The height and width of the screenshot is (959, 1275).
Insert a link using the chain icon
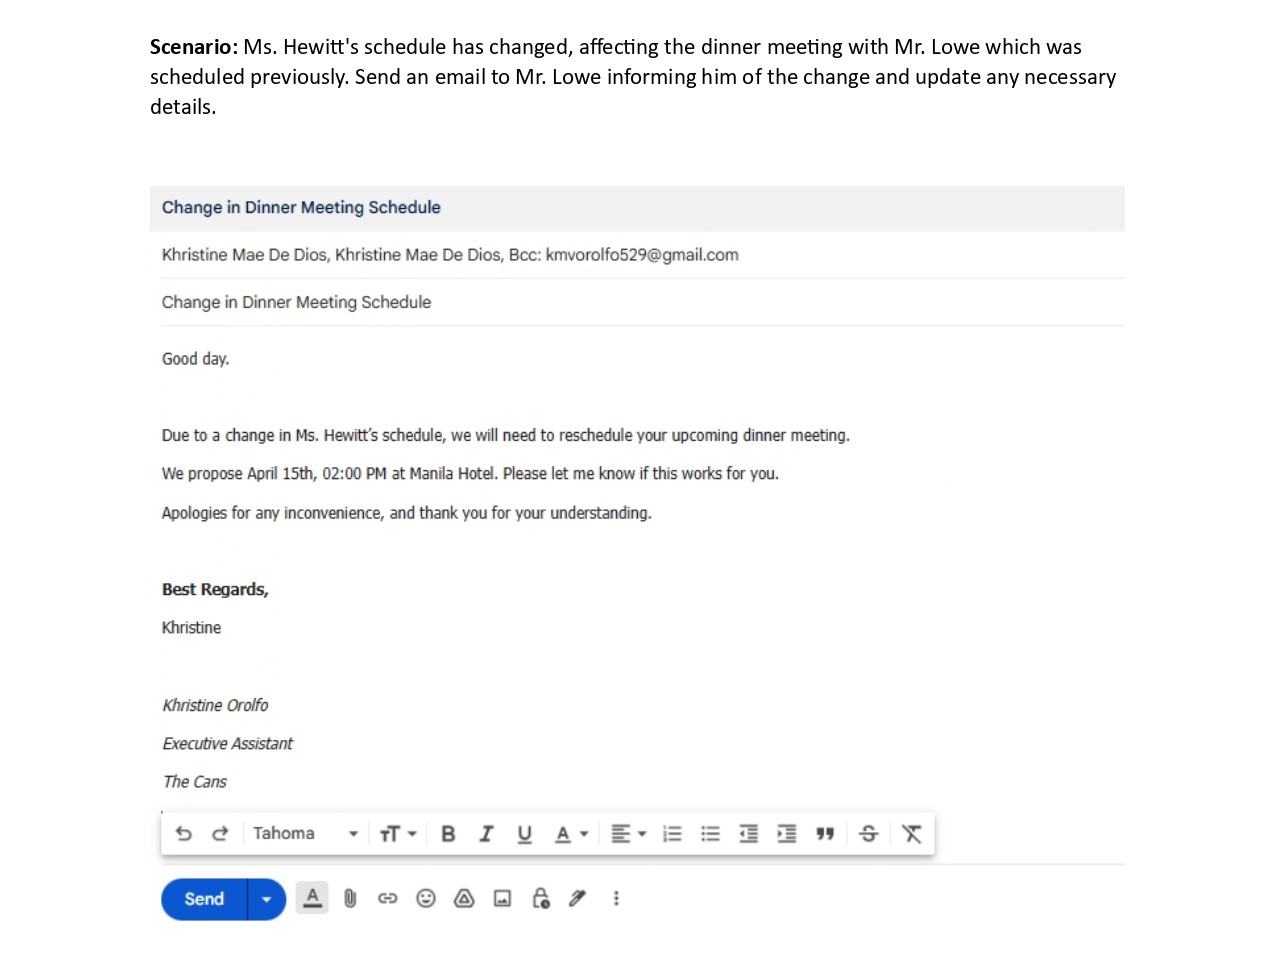(388, 899)
